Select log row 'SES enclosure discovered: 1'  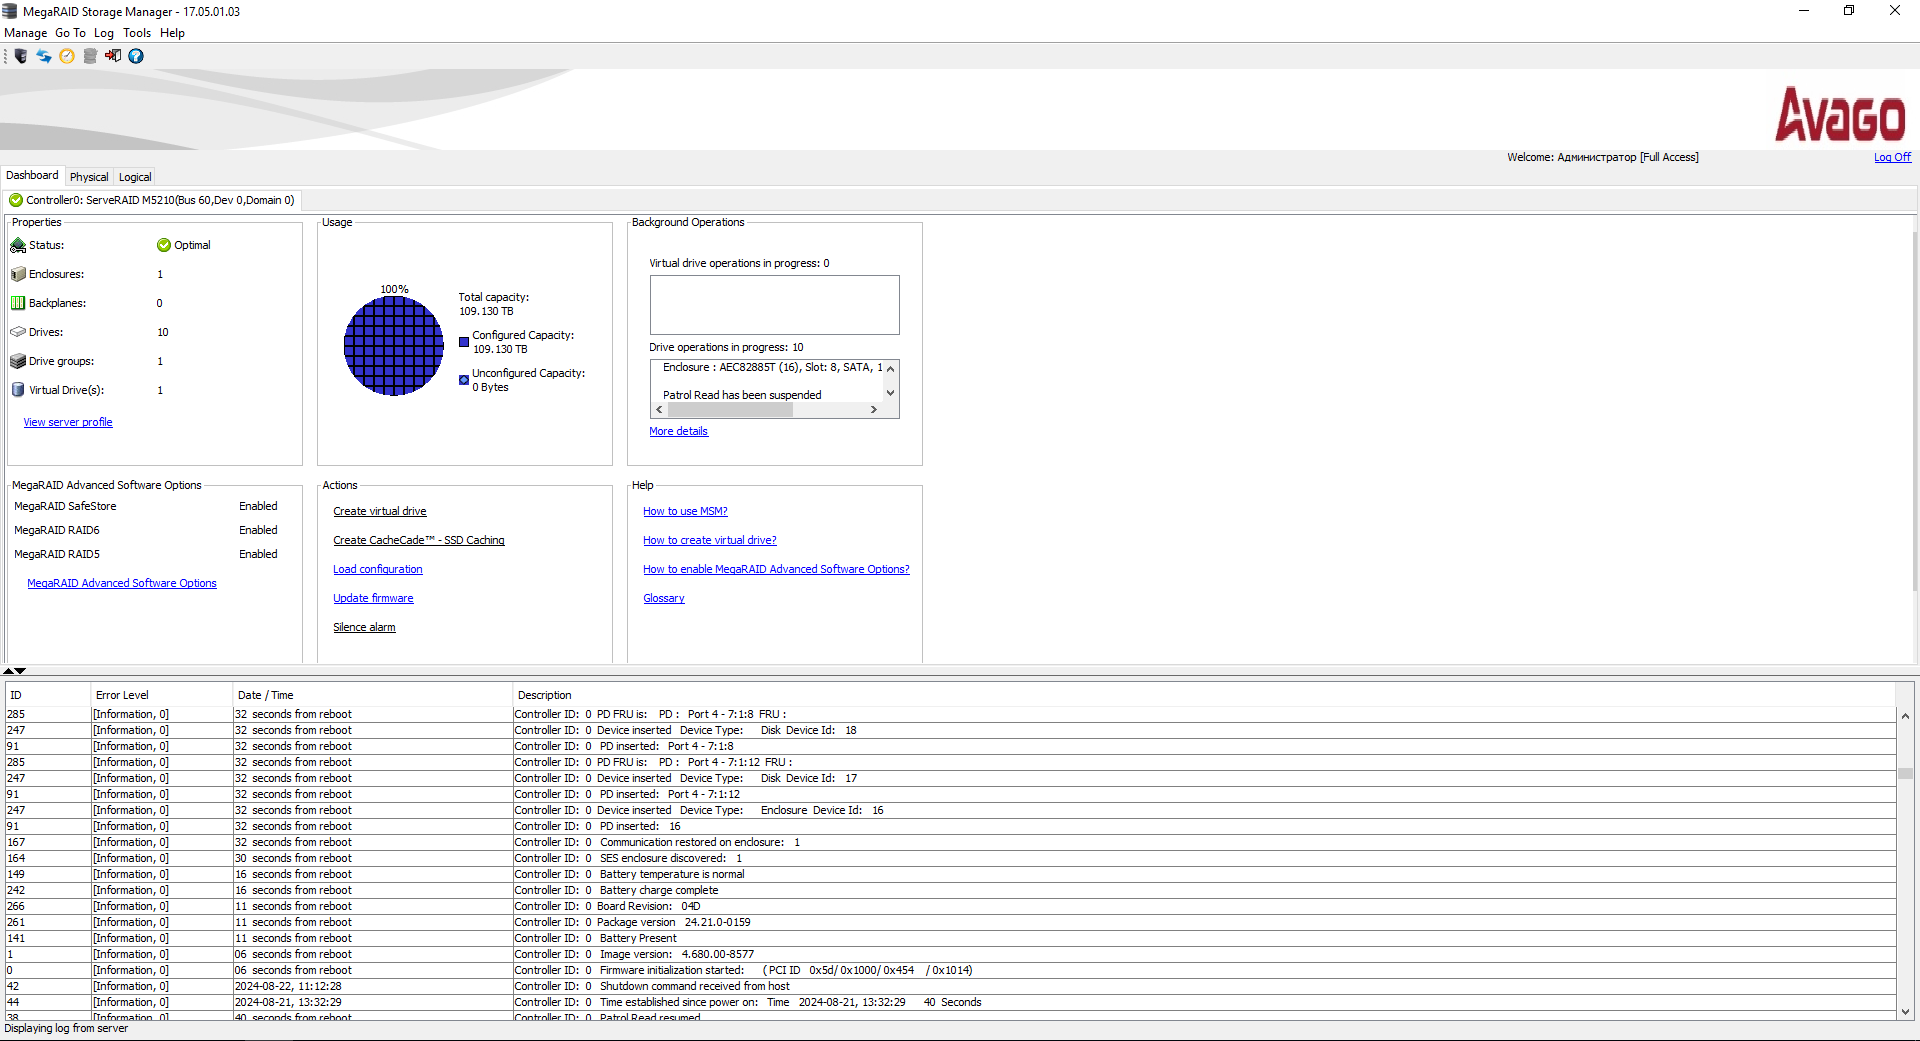click(950, 858)
